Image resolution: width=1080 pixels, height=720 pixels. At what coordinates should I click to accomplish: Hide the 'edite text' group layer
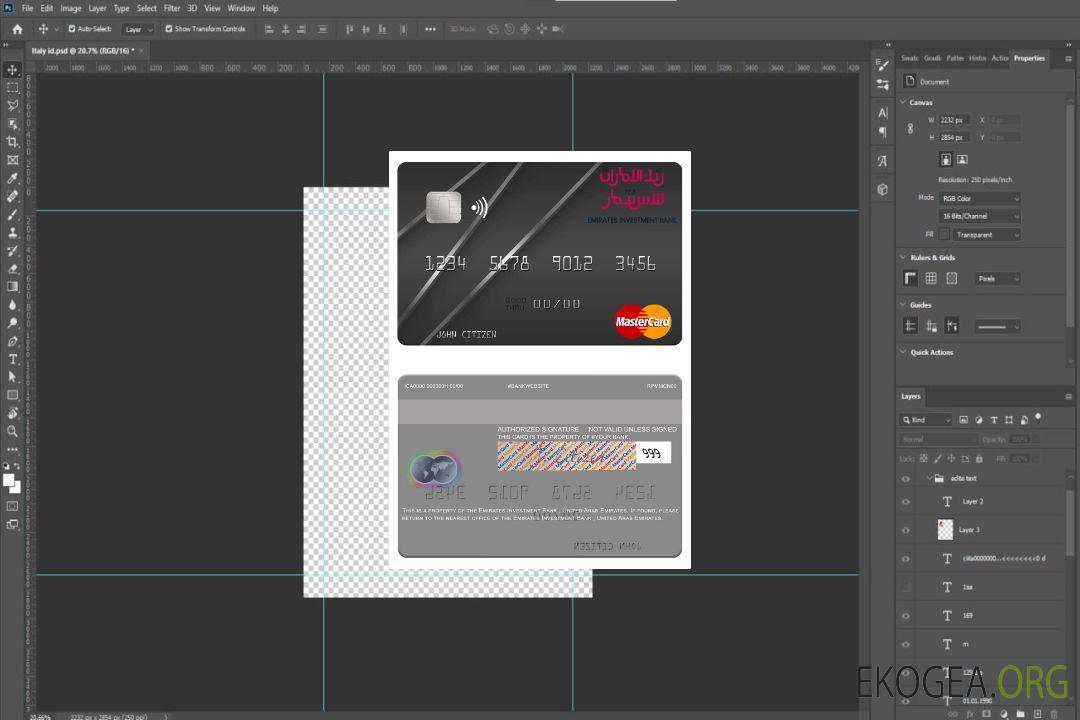(x=906, y=479)
